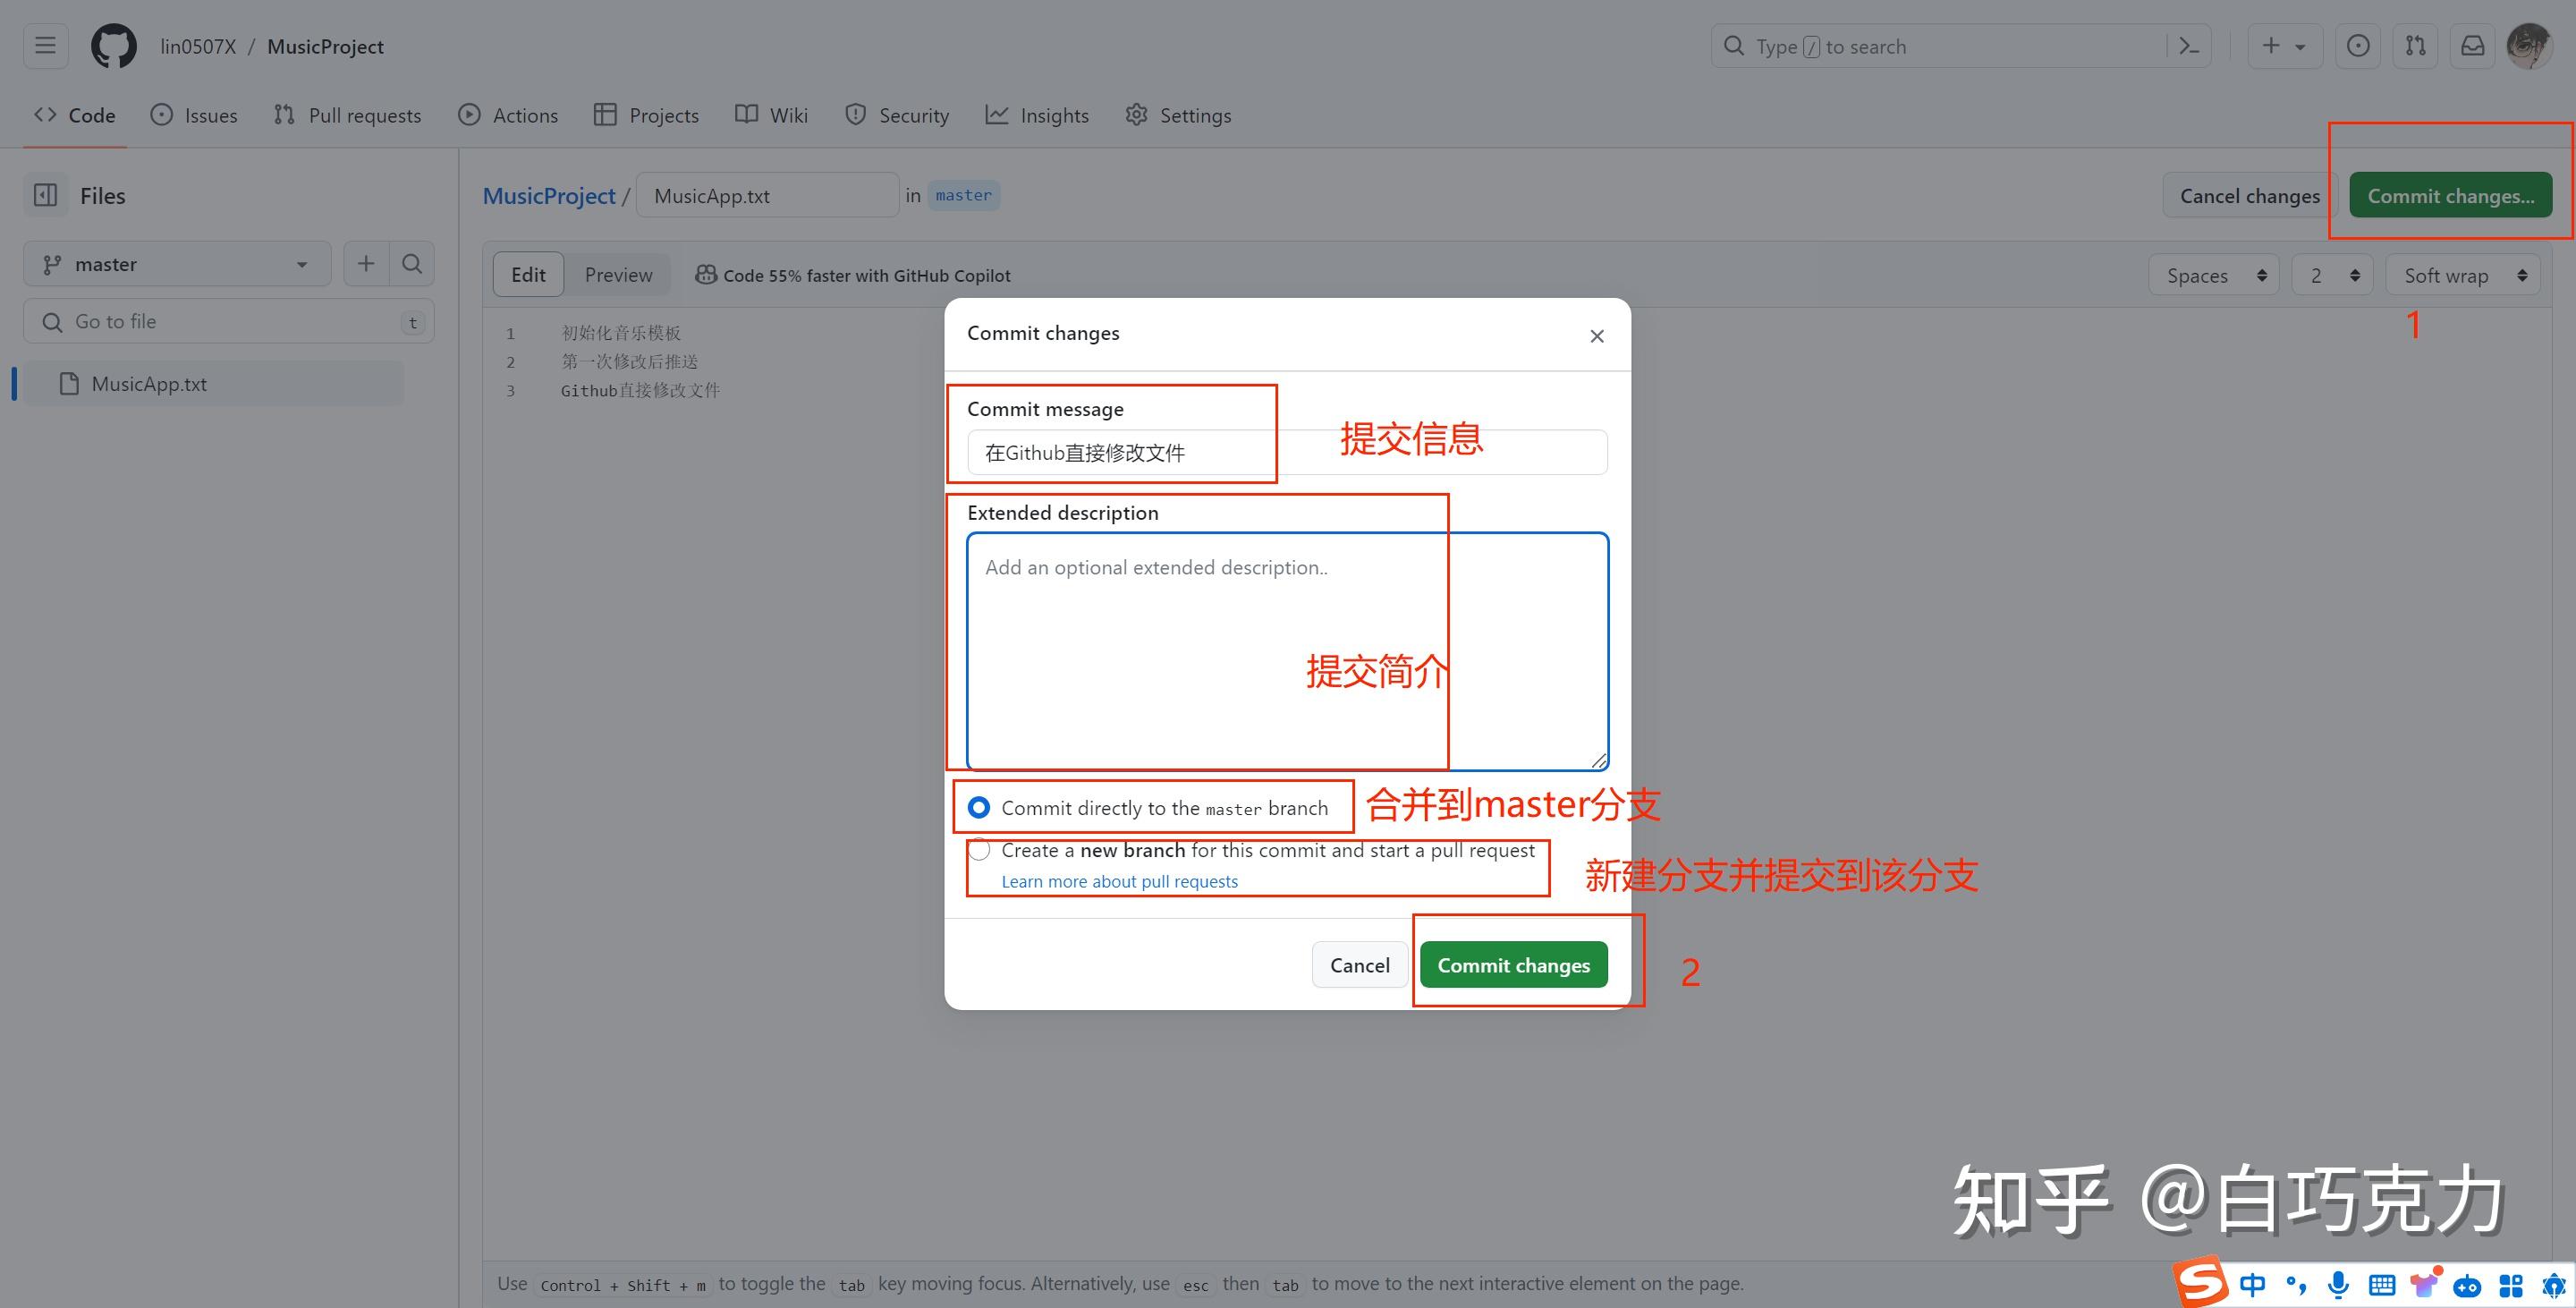The image size is (2576, 1308).
Task: Expand the master branch selector
Action: click(177, 264)
